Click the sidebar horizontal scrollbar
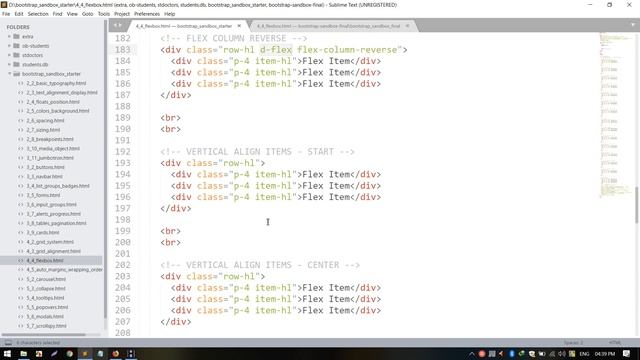Image resolution: width=640 pixels, height=360 pixels. (43, 335)
